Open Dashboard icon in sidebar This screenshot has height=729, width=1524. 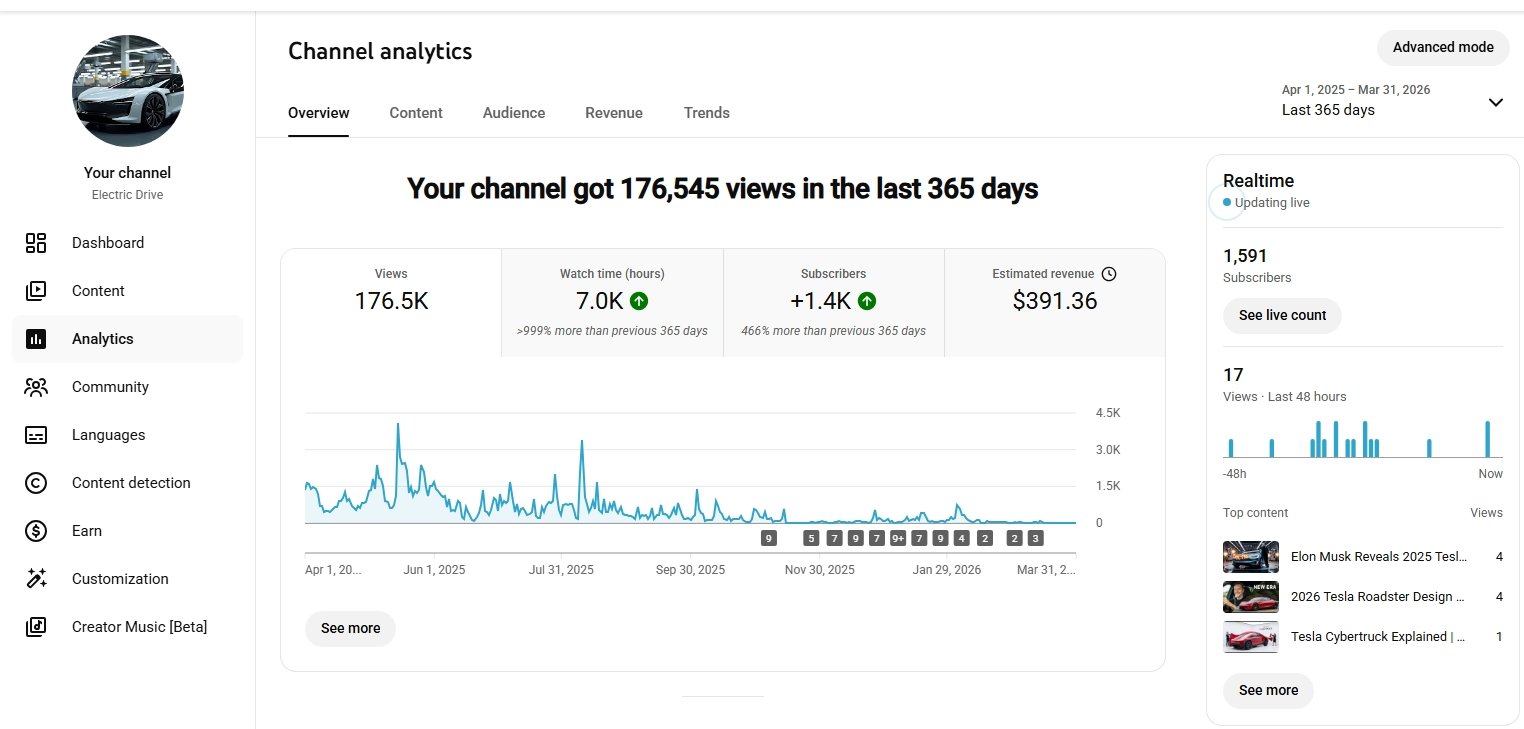coord(36,243)
